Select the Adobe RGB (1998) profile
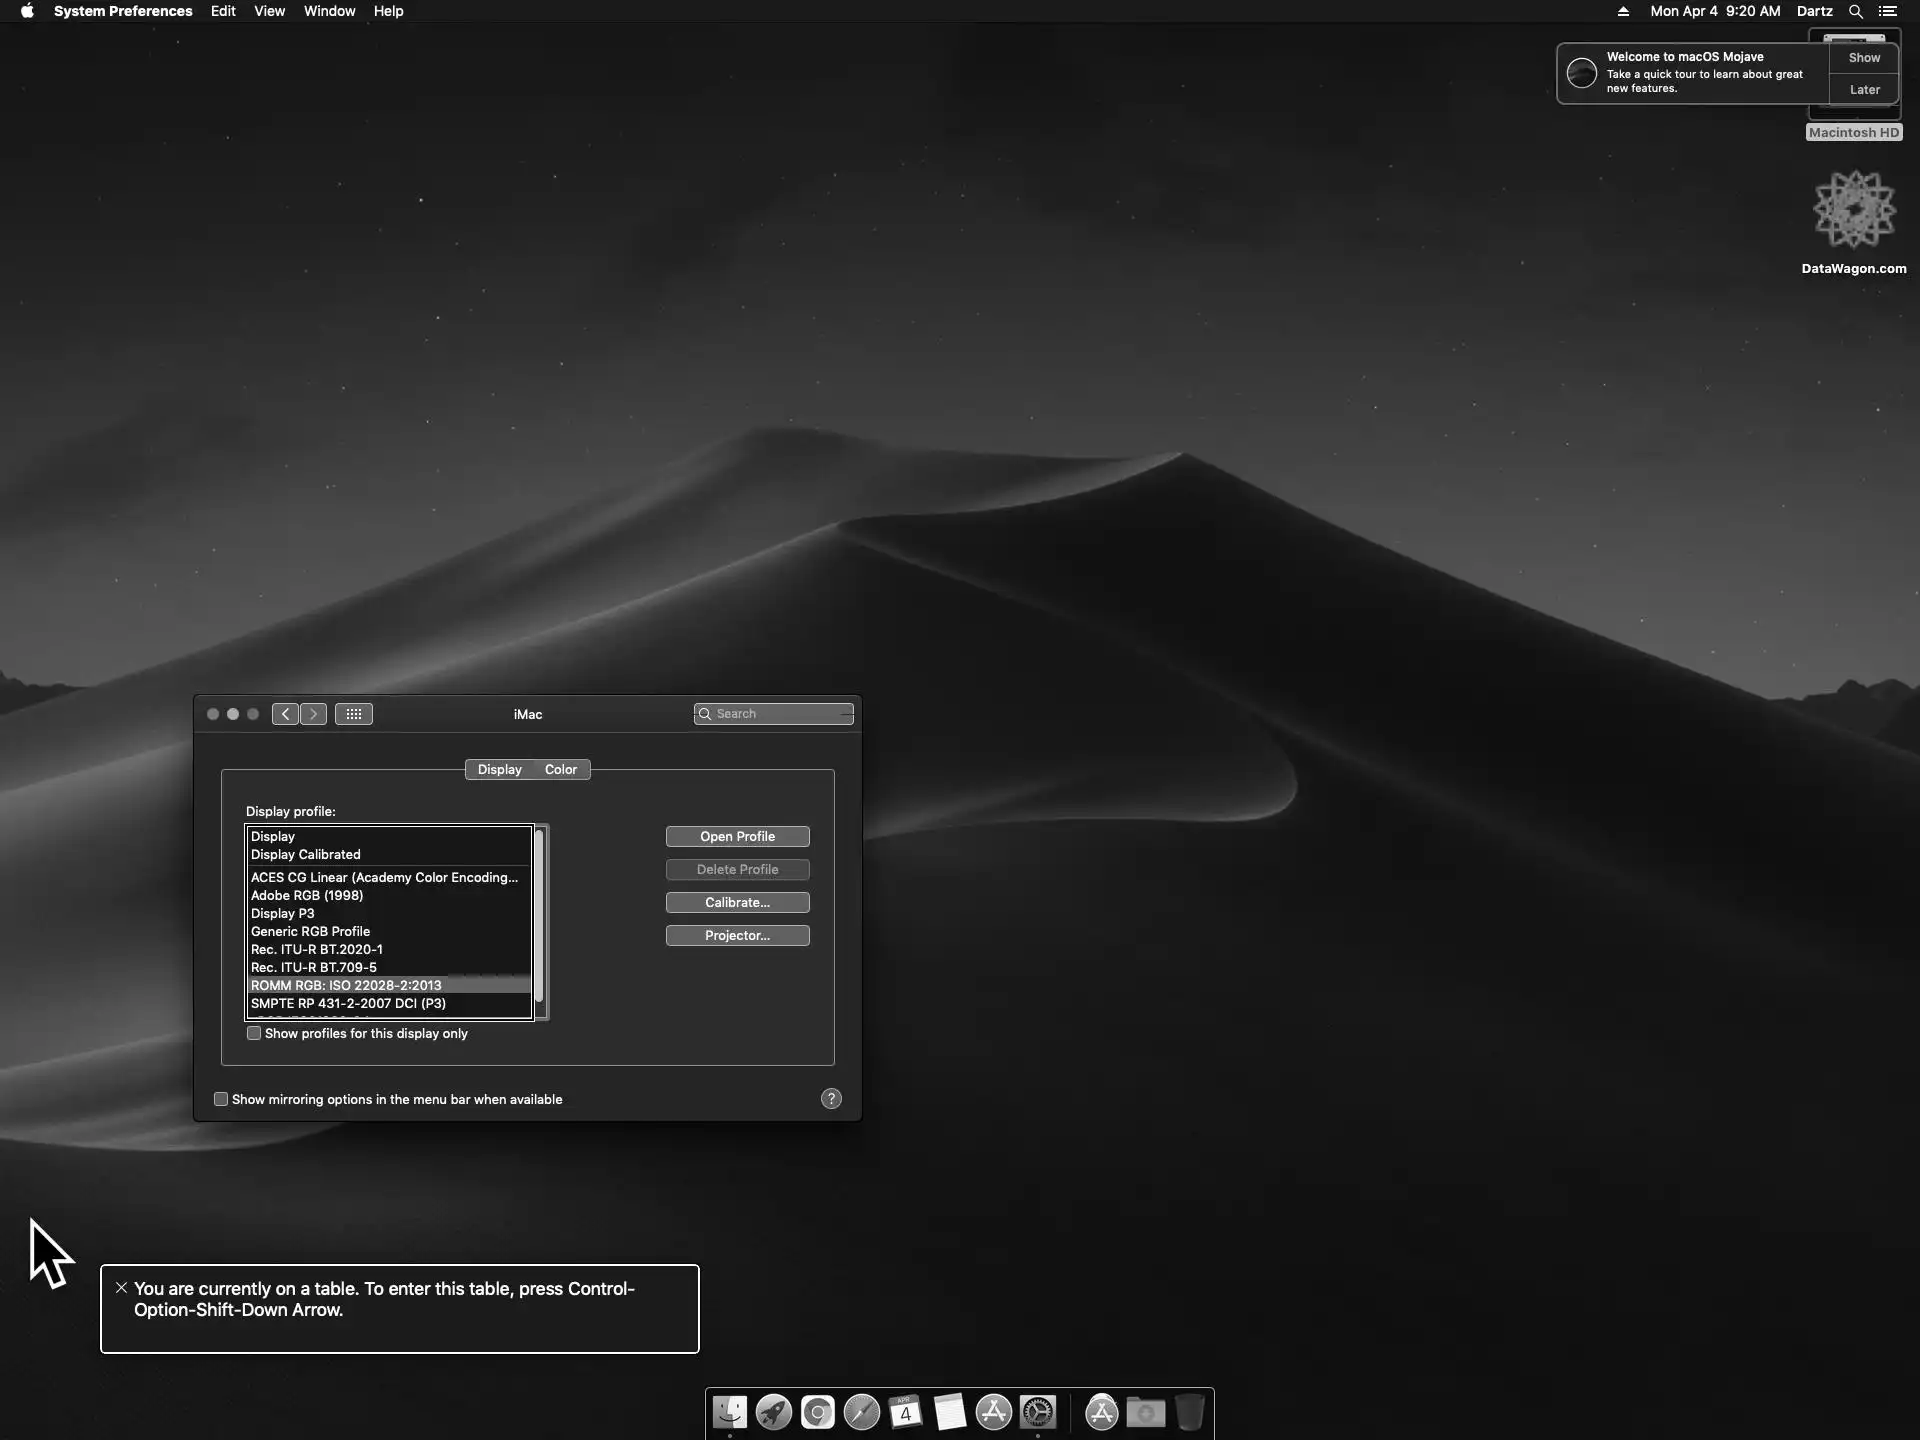 [x=307, y=895]
